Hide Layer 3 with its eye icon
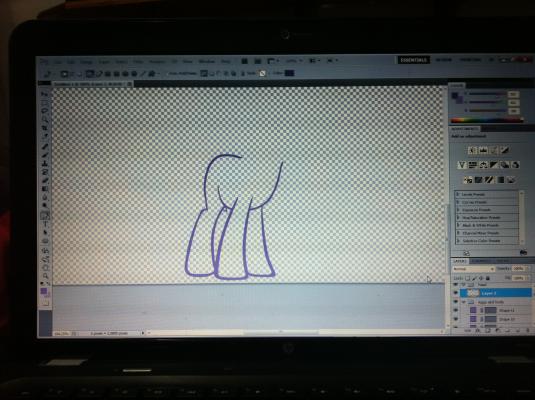Image resolution: width=535 pixels, height=400 pixels. click(456, 293)
